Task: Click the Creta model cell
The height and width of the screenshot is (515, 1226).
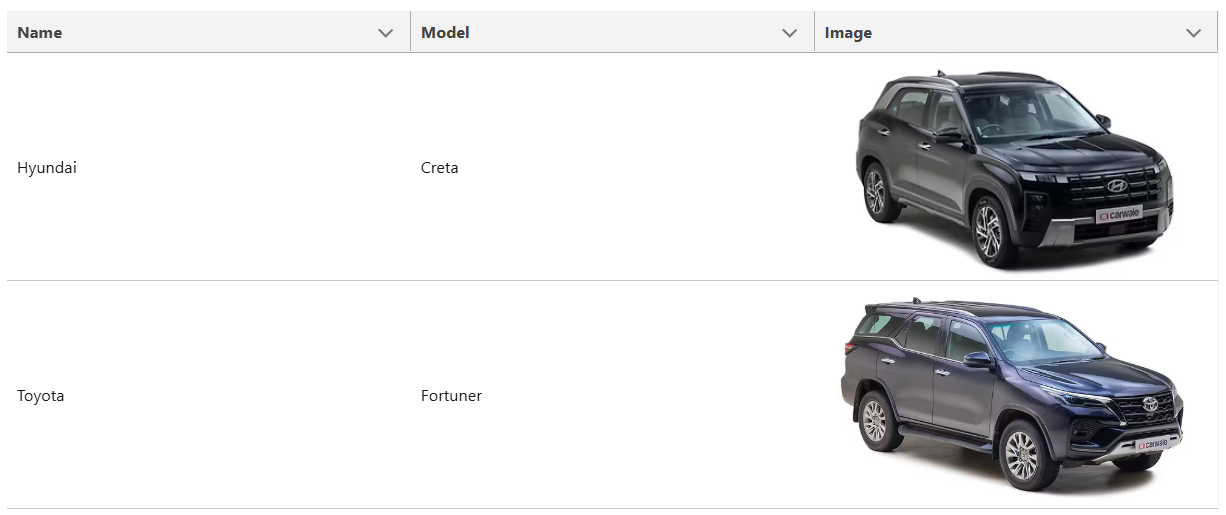Action: [x=440, y=168]
